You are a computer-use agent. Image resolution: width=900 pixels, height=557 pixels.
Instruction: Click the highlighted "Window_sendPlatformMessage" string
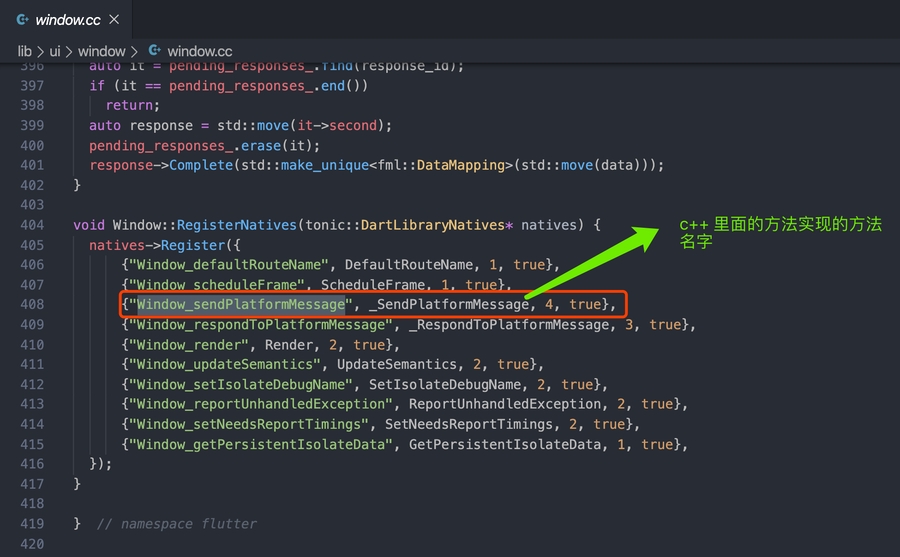pyautogui.click(x=241, y=304)
